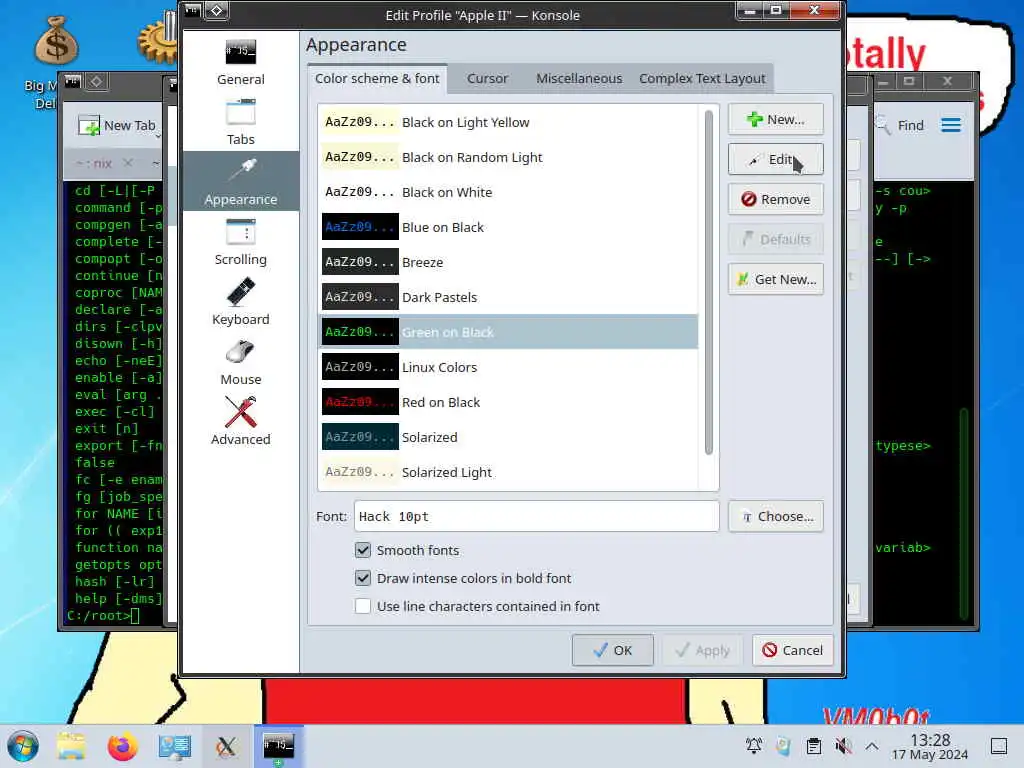Open the General settings page in the sidebar
The height and width of the screenshot is (768, 1024).
pos(240,63)
